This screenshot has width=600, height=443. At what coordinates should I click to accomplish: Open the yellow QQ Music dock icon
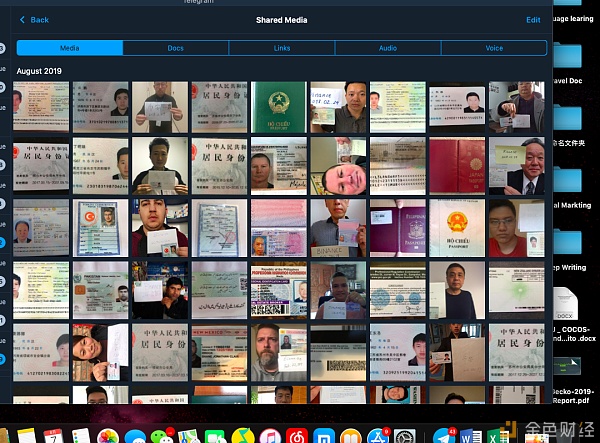pyautogui.click(x=243, y=436)
